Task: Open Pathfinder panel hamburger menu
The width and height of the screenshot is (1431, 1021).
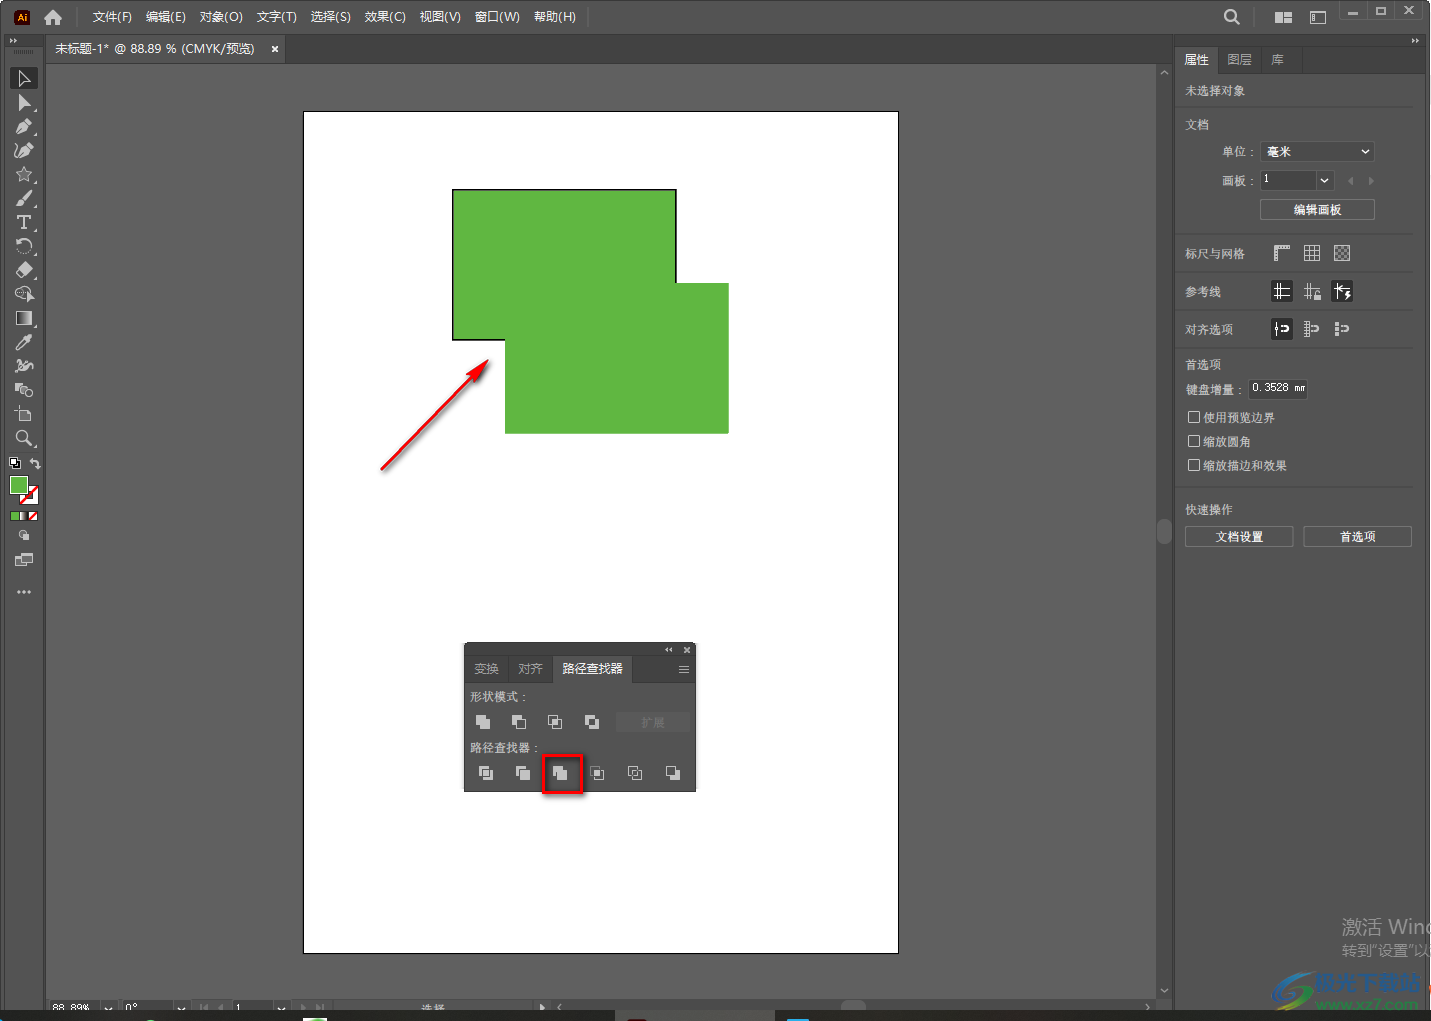Action: coord(684,669)
